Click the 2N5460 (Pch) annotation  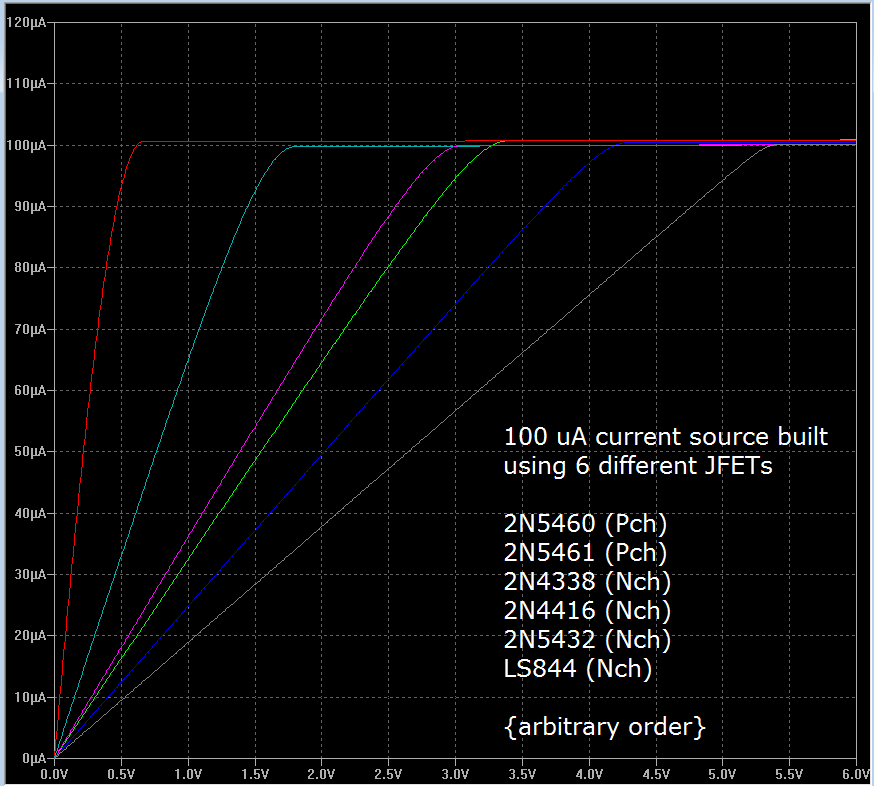[x=585, y=524]
